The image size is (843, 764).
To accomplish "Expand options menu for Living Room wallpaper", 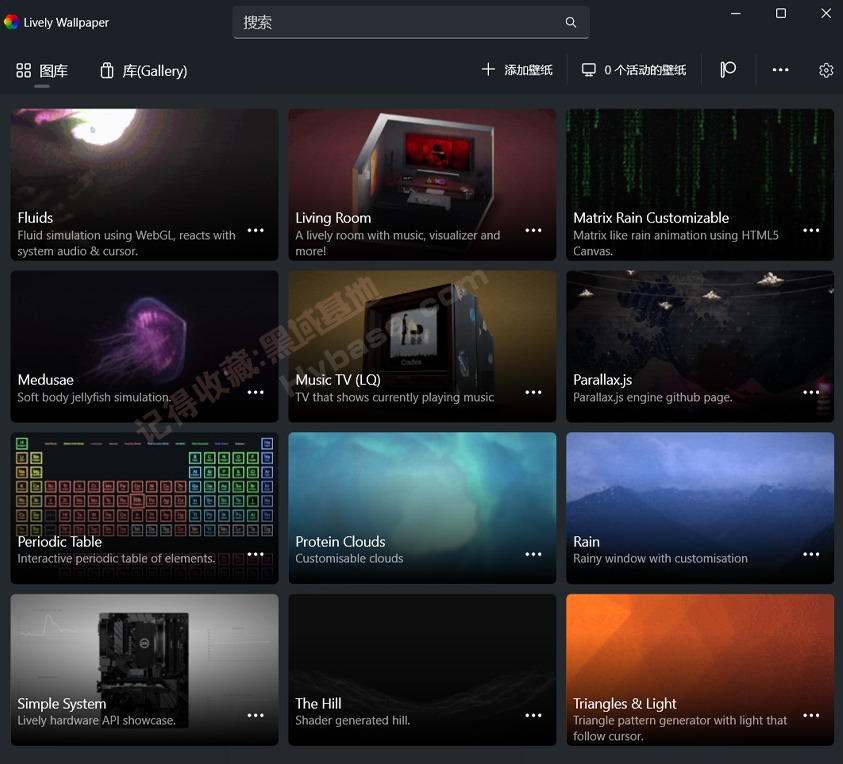I will 534,230.
